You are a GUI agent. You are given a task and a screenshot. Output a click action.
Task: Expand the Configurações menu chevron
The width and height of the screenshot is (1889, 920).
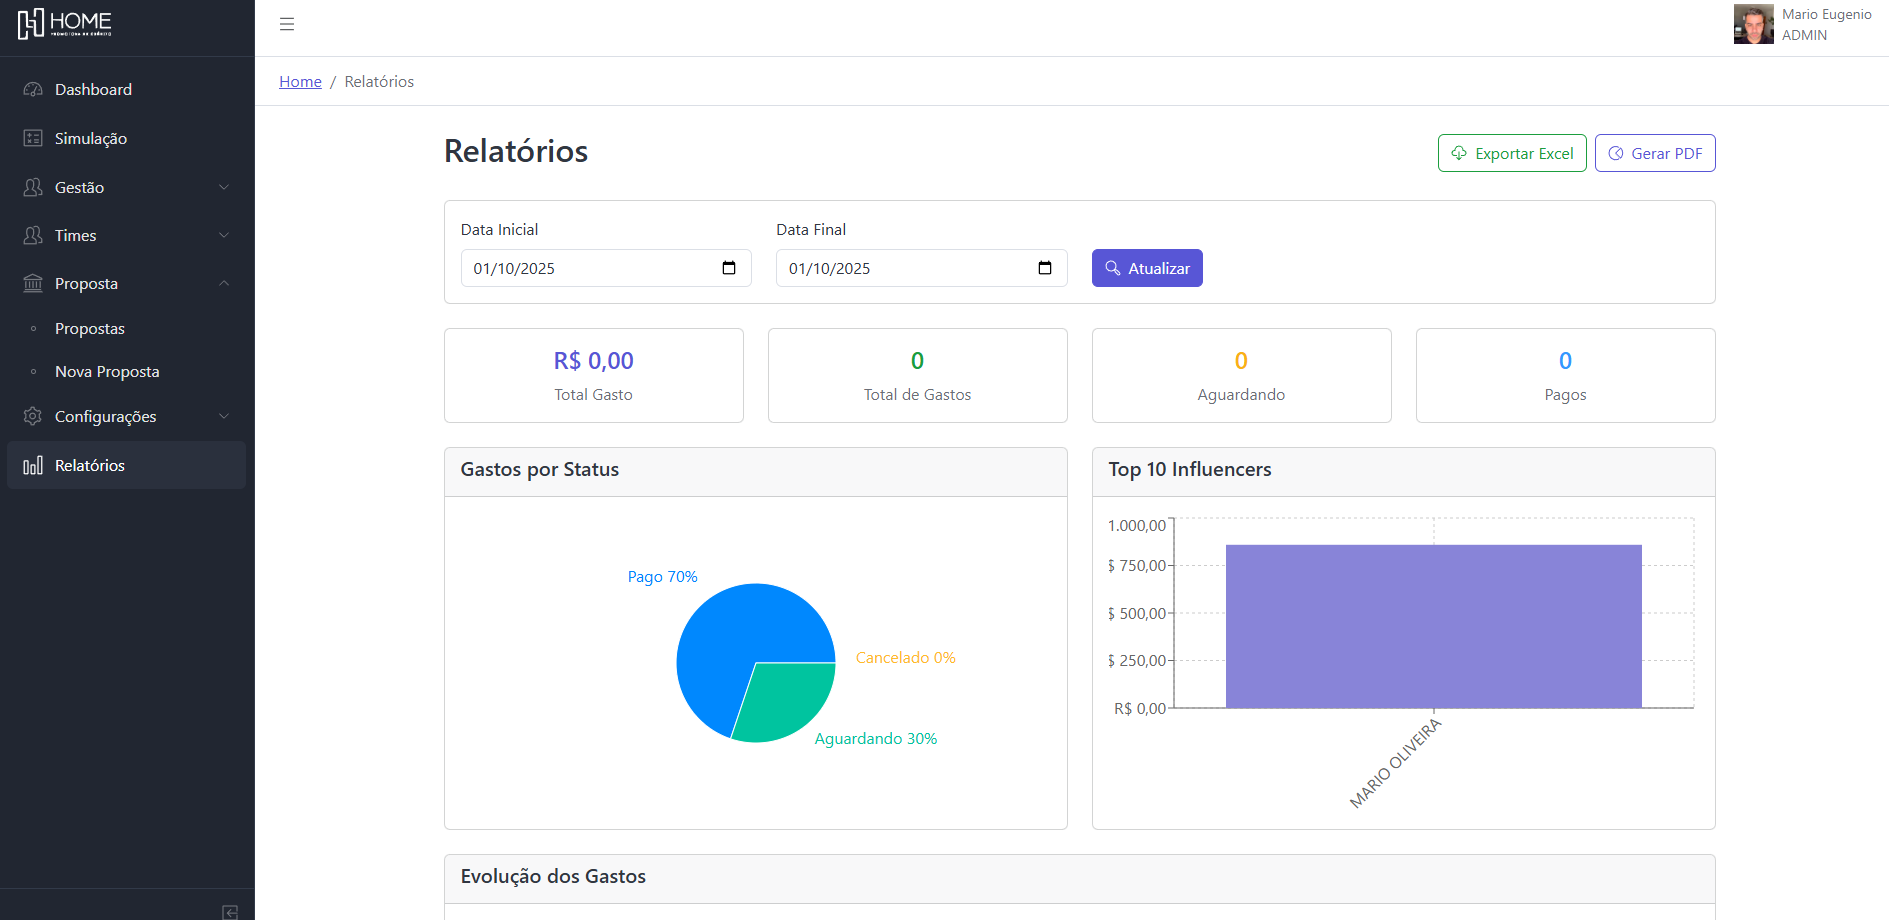pyautogui.click(x=224, y=417)
